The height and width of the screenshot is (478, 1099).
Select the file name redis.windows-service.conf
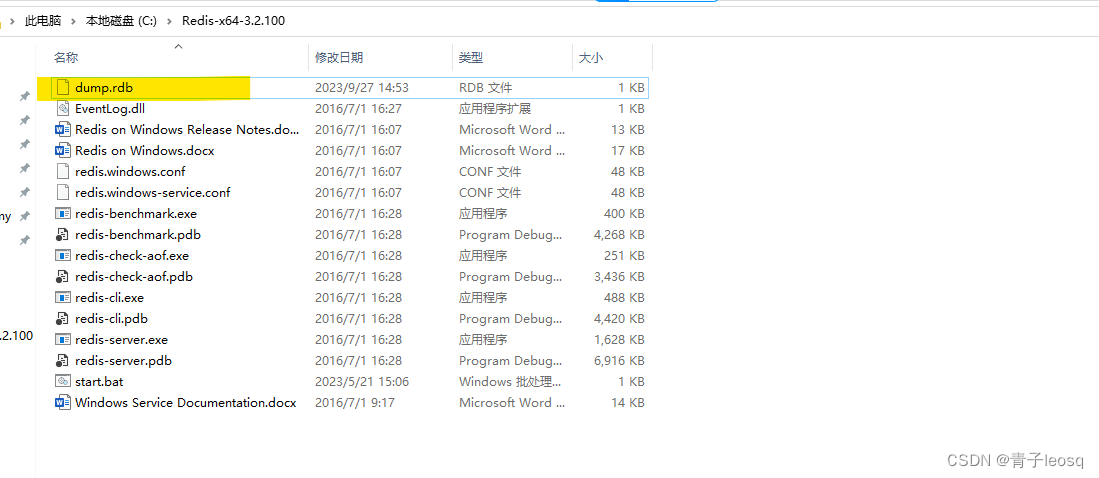[153, 193]
